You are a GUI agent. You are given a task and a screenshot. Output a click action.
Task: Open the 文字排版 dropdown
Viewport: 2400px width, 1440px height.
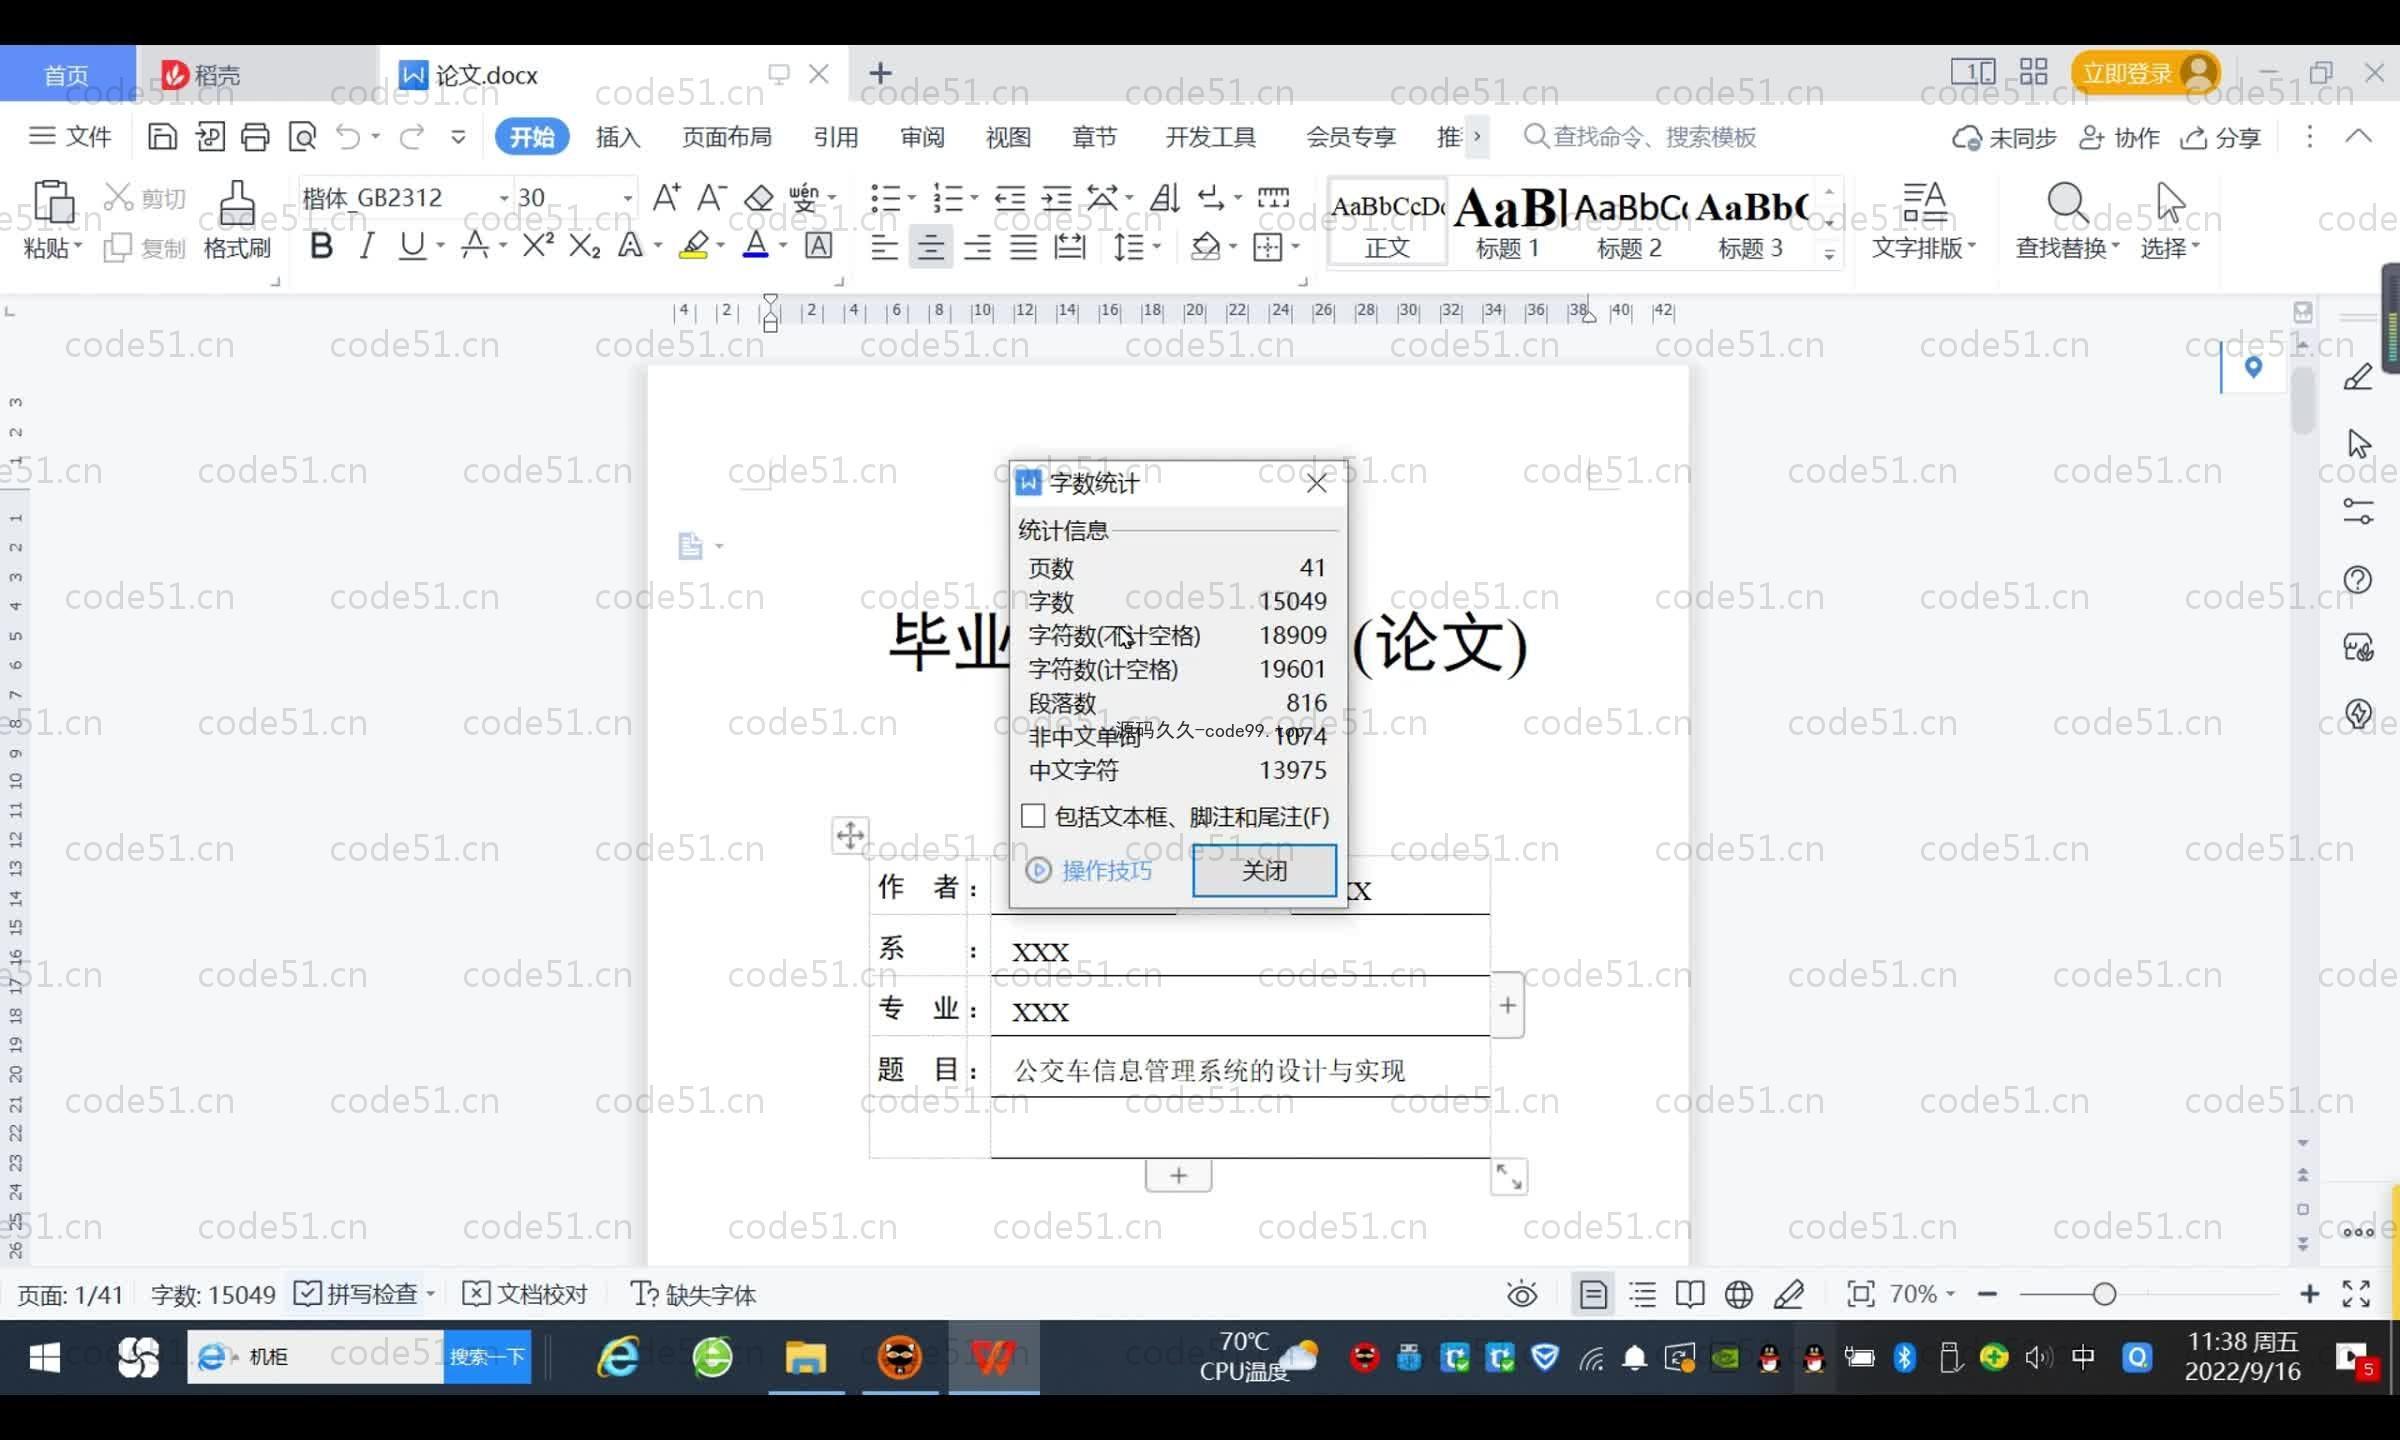(x=1923, y=247)
